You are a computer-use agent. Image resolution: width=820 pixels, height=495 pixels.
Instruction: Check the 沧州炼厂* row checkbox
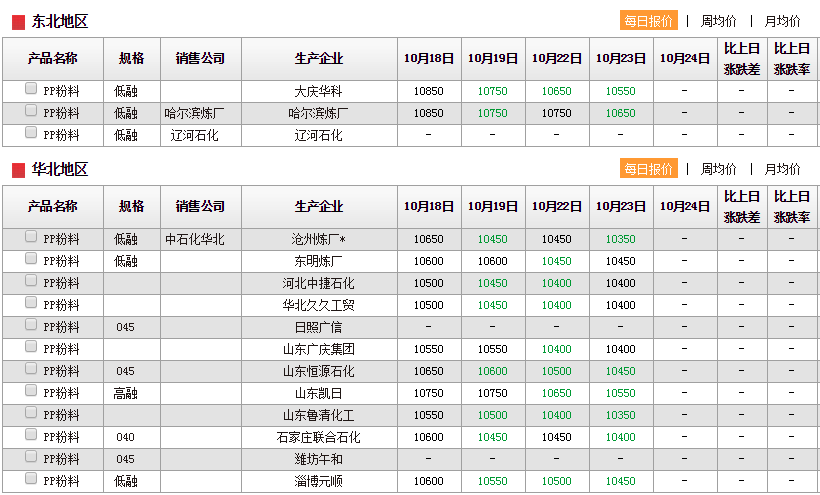coord(31,236)
